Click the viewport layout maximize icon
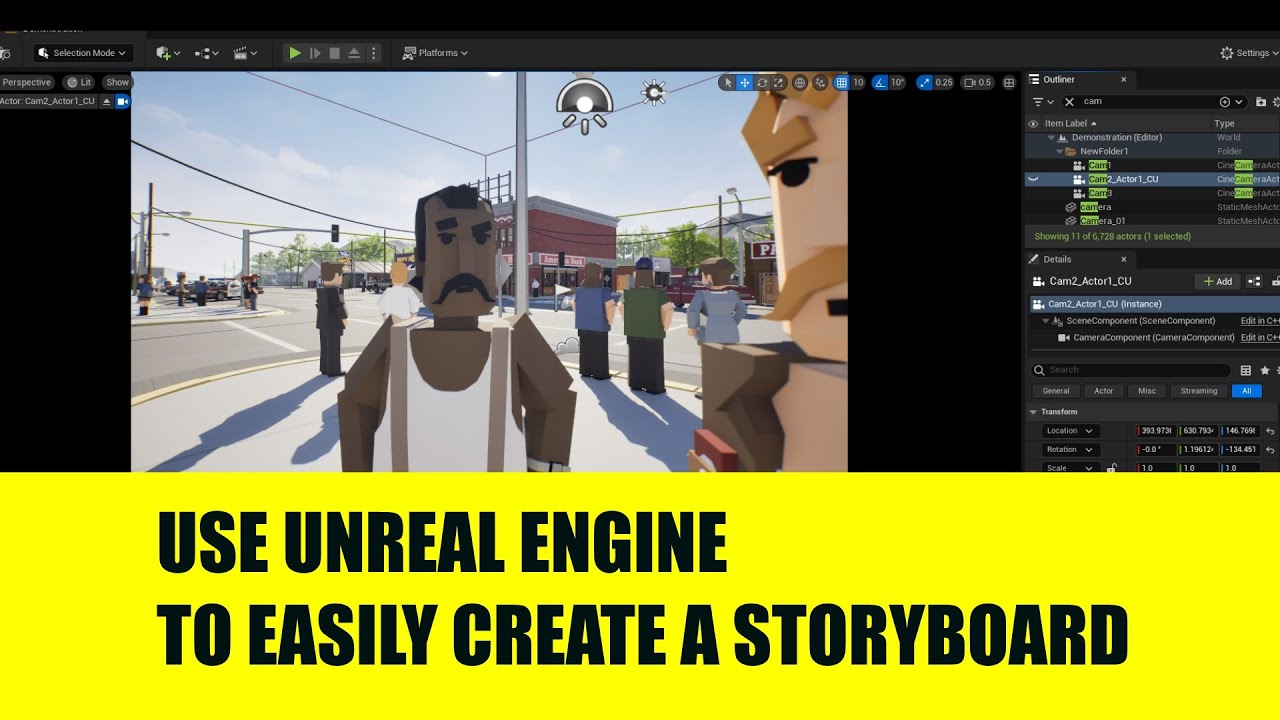 1009,82
